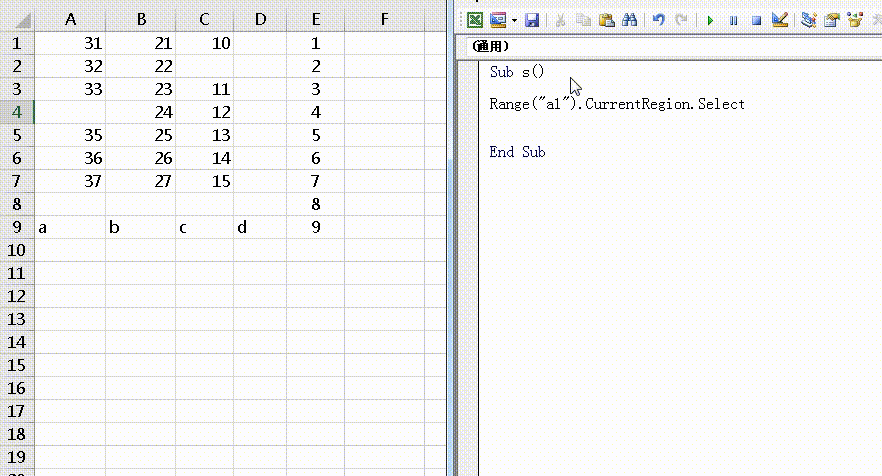Click the Range("a1").CurrentRegion.Select code line
The image size is (882, 476).
click(x=616, y=104)
